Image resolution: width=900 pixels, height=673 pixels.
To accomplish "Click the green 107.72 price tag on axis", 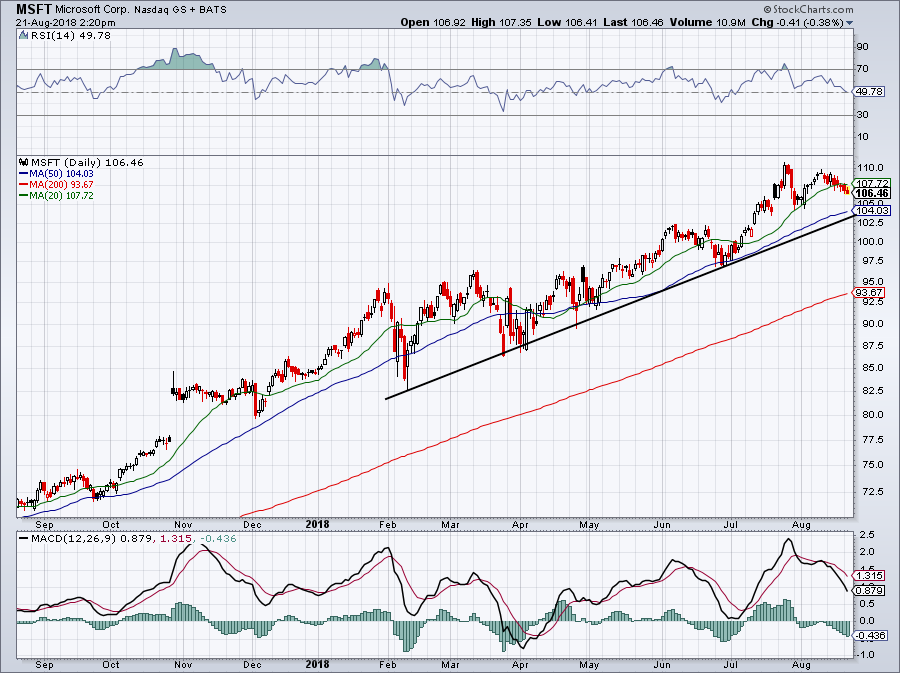I will [x=872, y=184].
